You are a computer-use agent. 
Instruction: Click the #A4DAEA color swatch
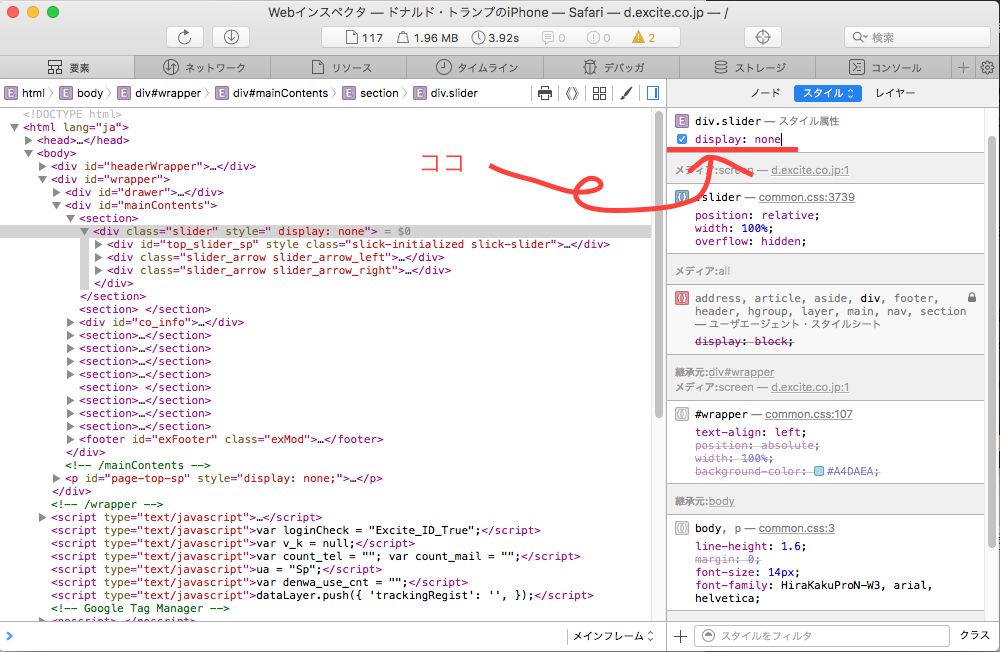click(819, 471)
